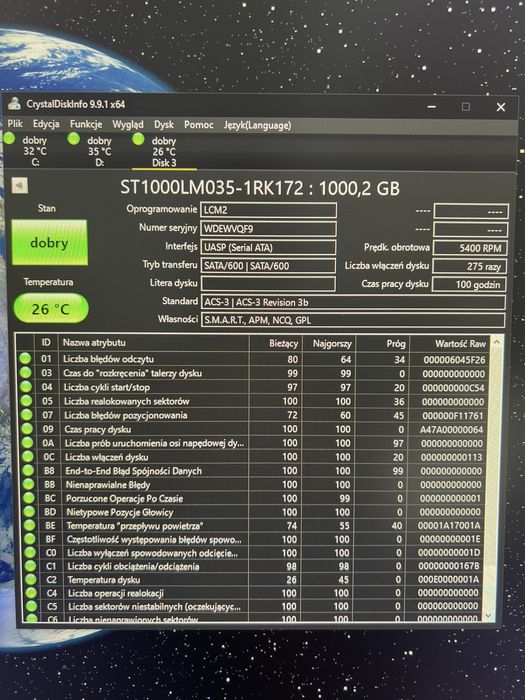Click the green health dot of drive C:

[9, 139]
